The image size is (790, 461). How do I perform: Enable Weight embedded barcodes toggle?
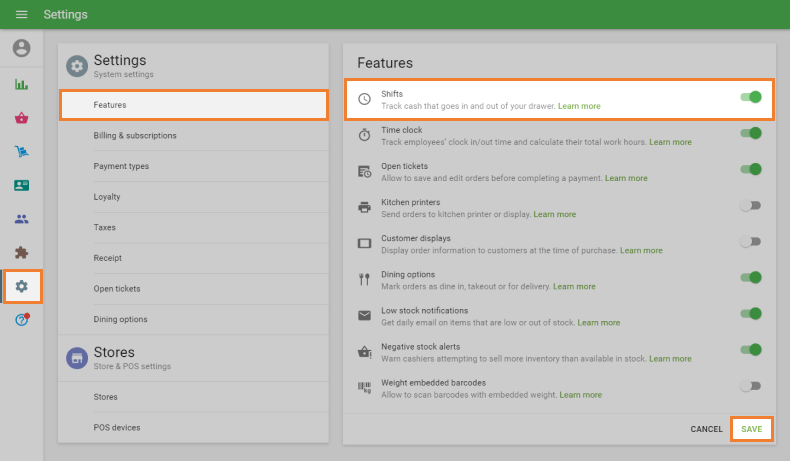tap(750, 386)
